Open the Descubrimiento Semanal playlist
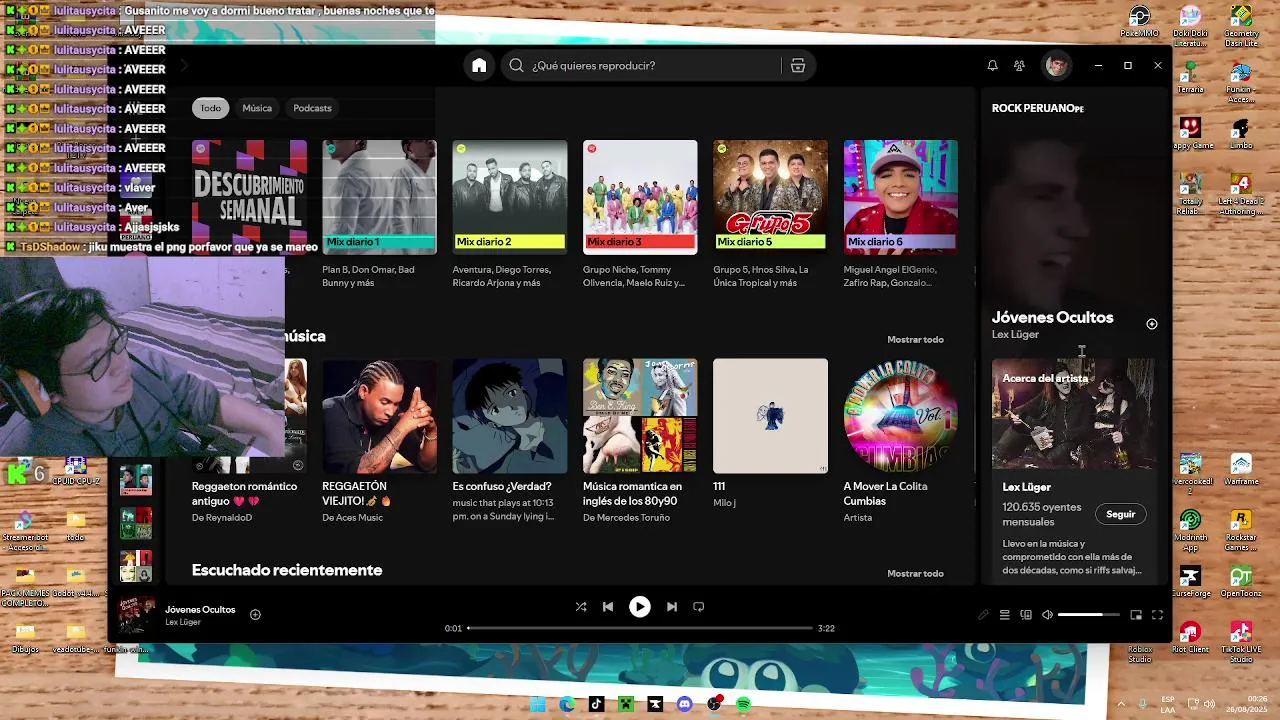This screenshot has height=720, width=1280. pos(249,197)
